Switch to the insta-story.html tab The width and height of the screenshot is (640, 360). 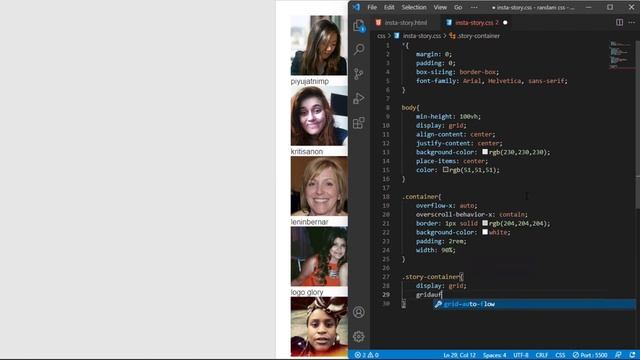click(401, 22)
